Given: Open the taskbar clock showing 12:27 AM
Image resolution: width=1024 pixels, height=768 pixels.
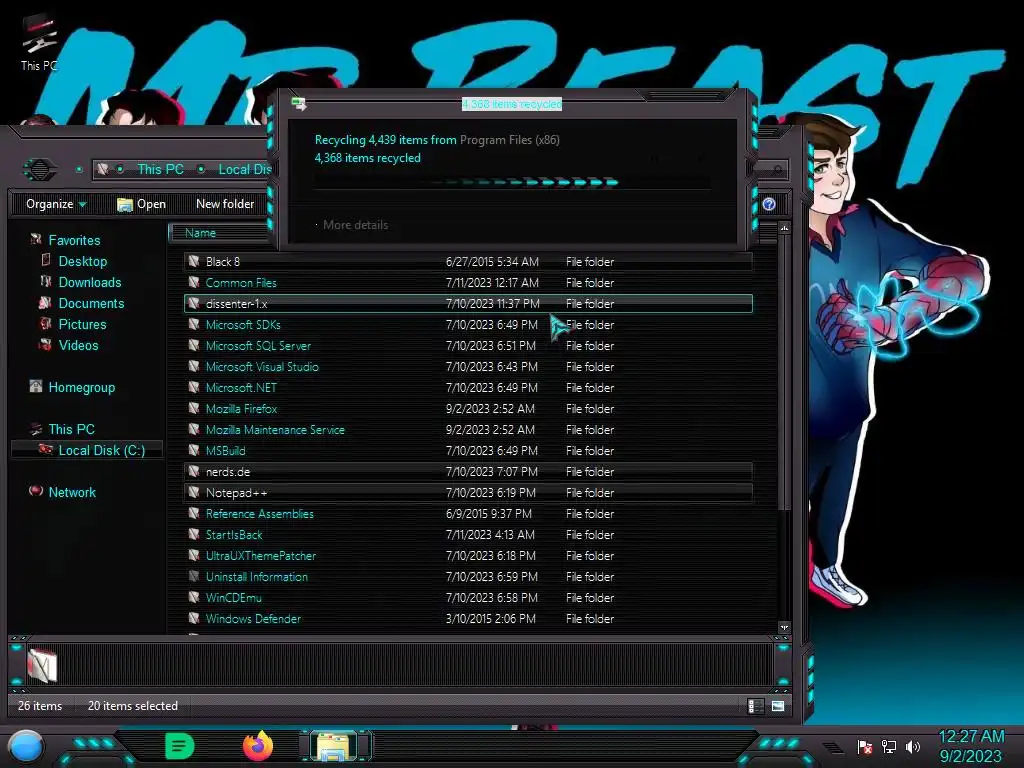Looking at the screenshot, I should click(x=971, y=746).
